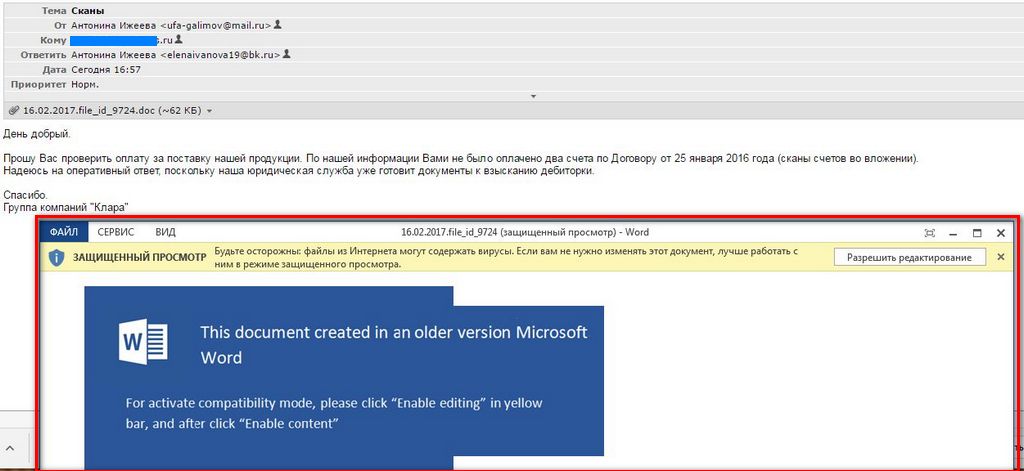Click the sender address ufa-galimov@mail.ru
This screenshot has width=1024, height=471.
(x=217, y=25)
